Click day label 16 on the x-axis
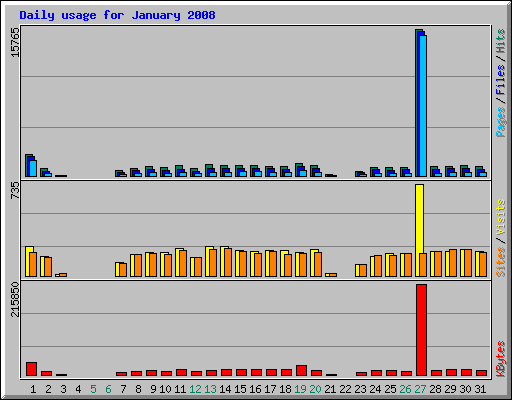The height and width of the screenshot is (400, 512). (x=255, y=389)
